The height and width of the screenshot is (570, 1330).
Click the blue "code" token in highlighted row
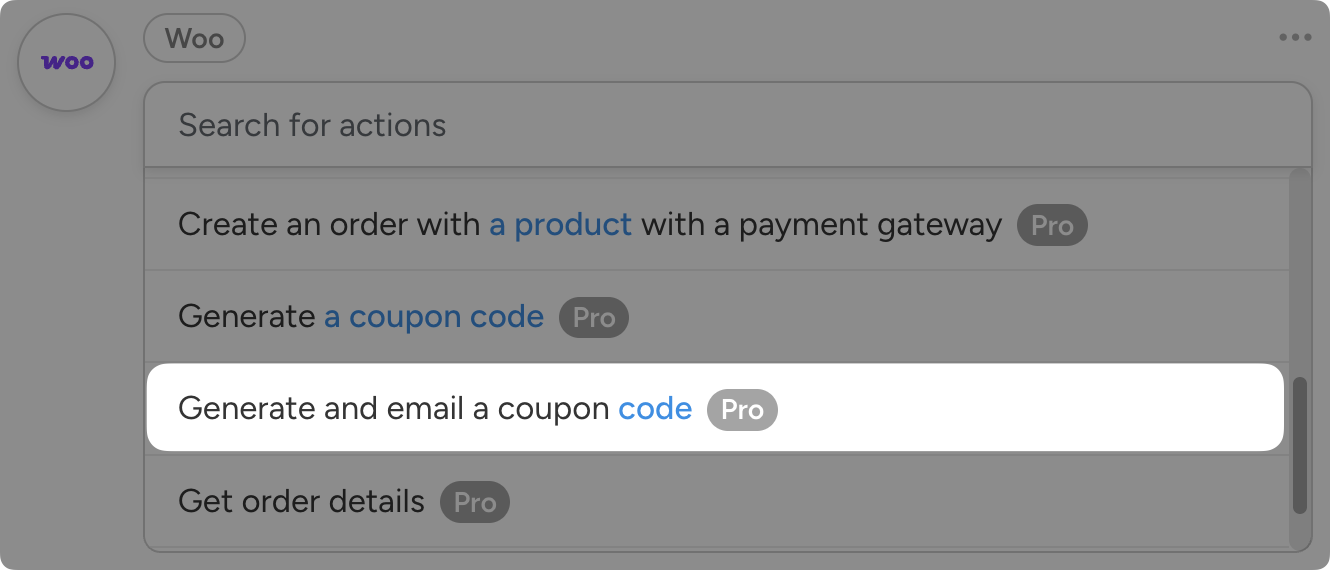(655, 409)
